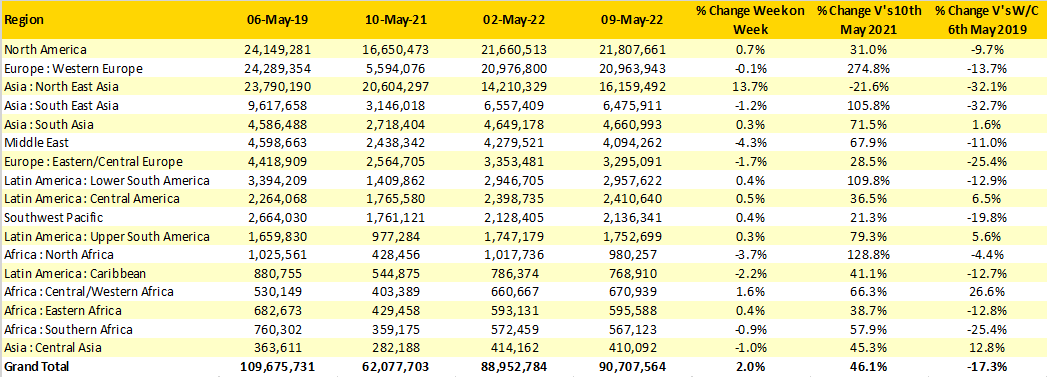Select the % Change V's 10th May 2021 header

869,19
